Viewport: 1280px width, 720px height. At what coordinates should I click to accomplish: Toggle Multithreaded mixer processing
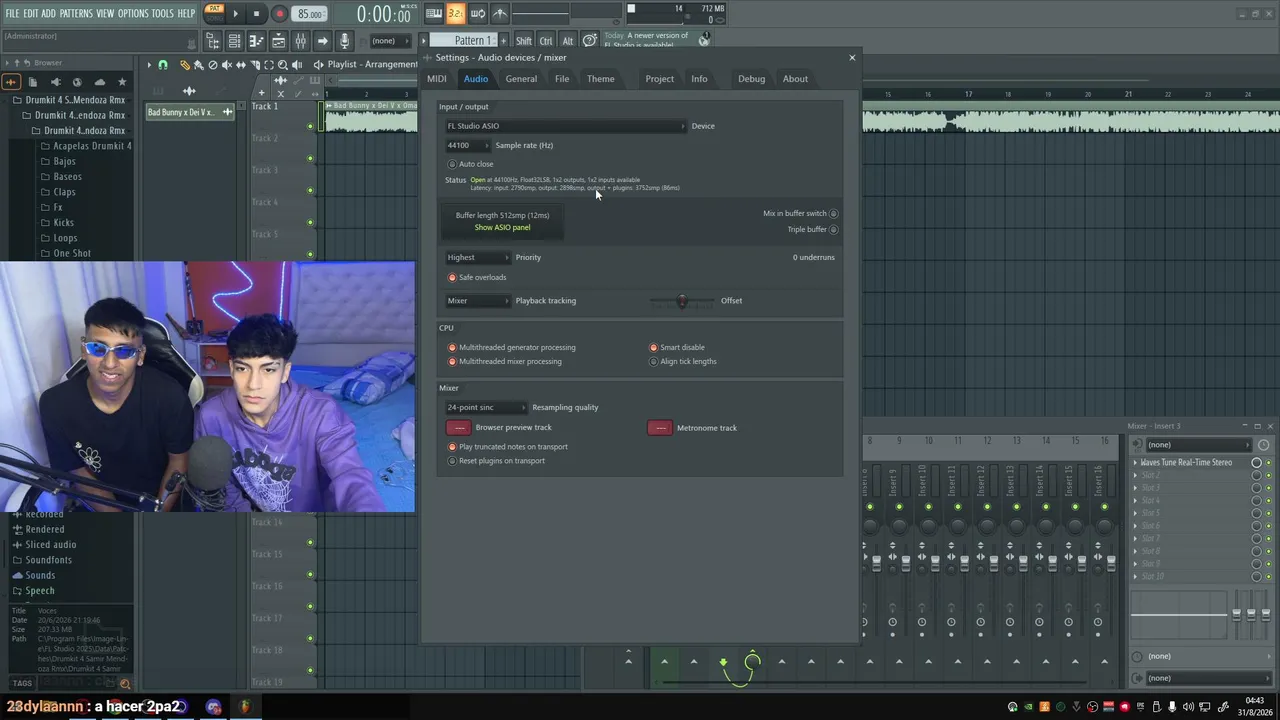[x=452, y=362]
